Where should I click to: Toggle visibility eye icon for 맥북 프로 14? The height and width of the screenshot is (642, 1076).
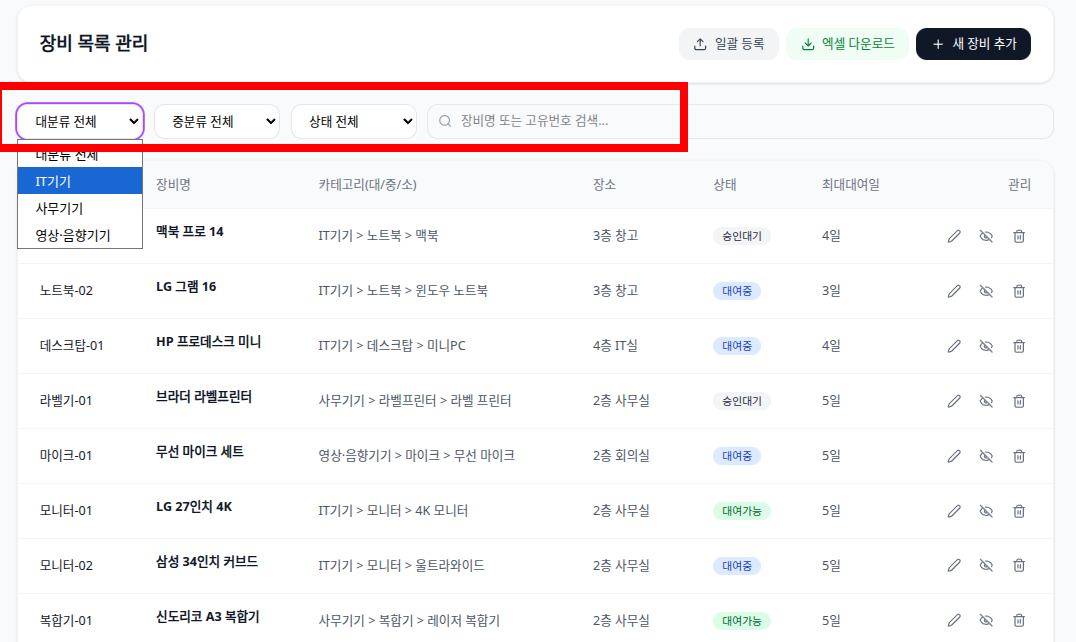(986, 236)
